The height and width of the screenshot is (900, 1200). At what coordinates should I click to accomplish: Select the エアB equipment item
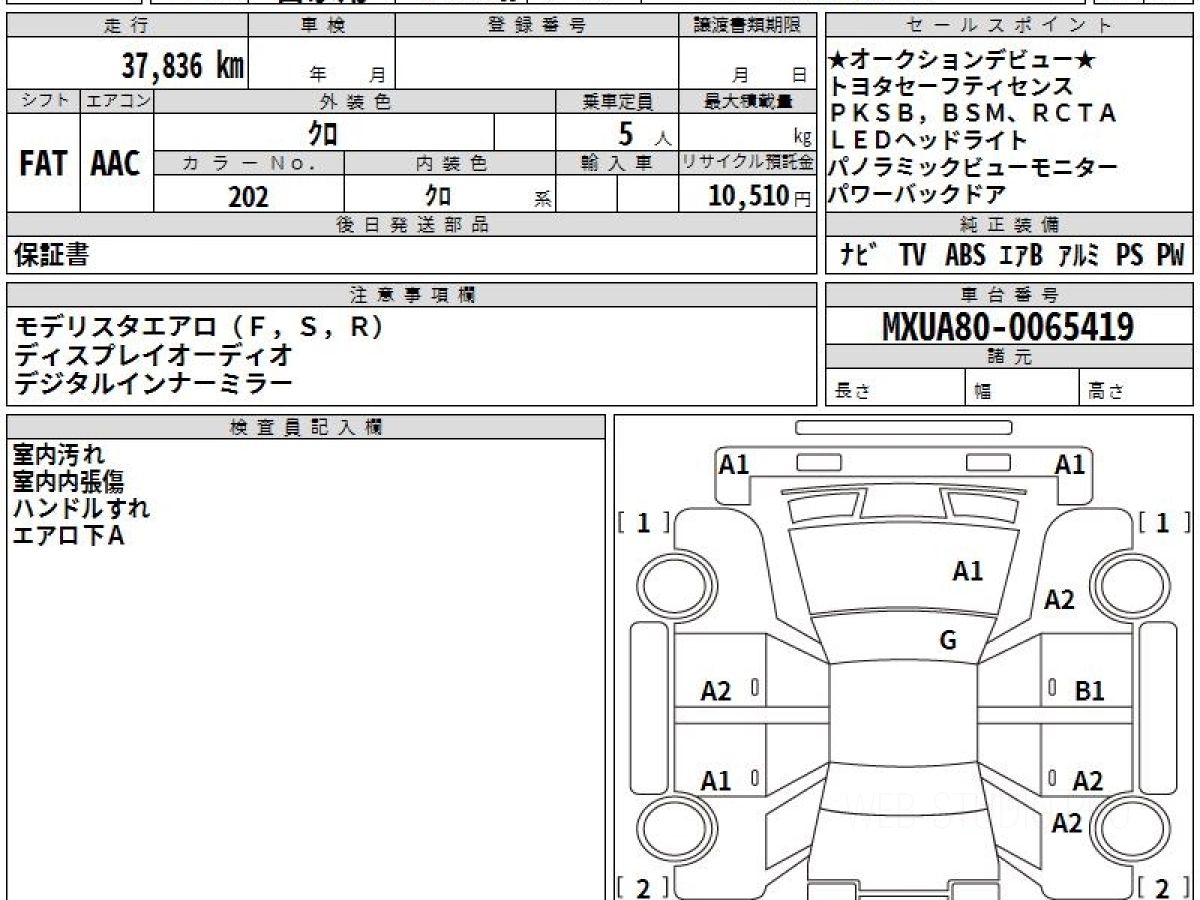coord(1020,255)
